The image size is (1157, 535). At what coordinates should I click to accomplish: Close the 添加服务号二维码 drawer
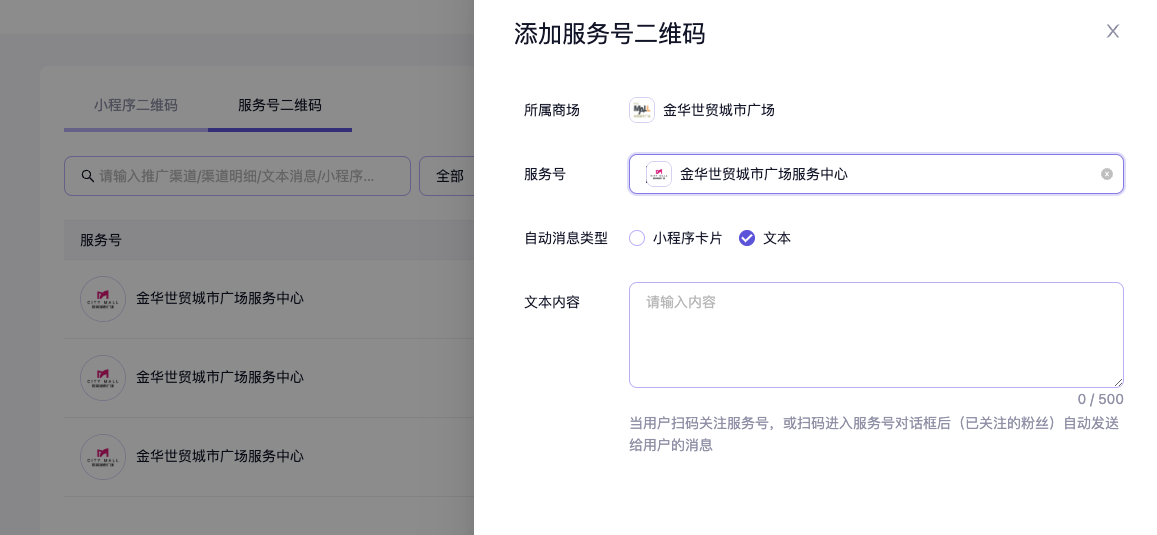point(1112,32)
